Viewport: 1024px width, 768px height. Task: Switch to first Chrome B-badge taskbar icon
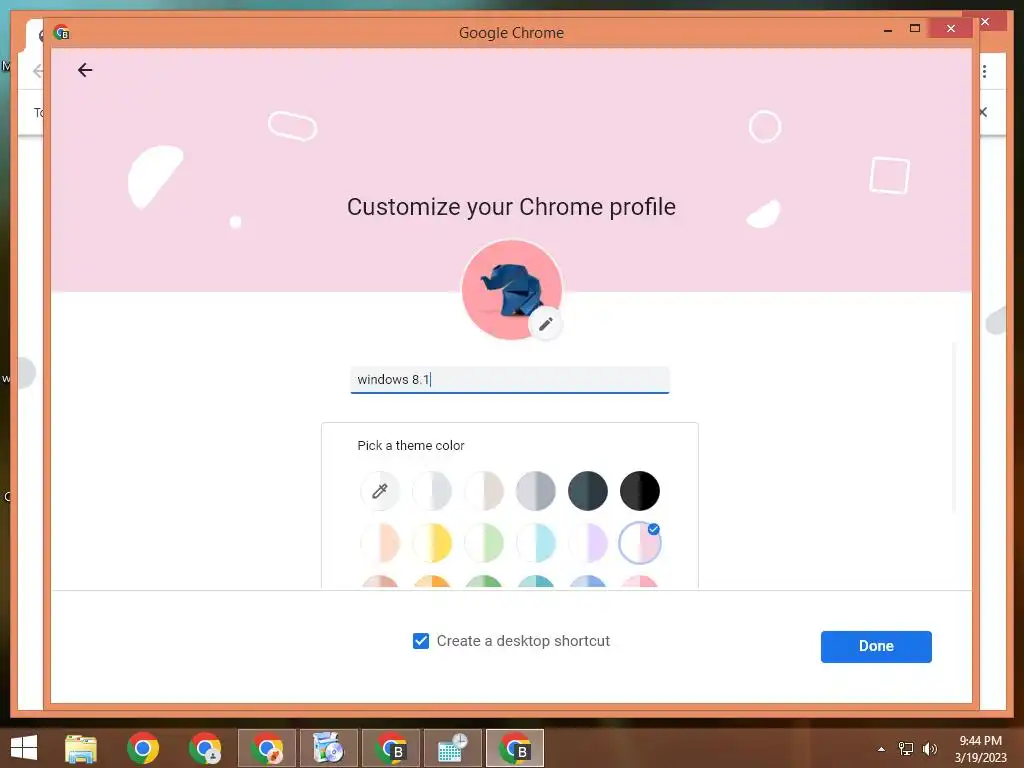[x=391, y=748]
